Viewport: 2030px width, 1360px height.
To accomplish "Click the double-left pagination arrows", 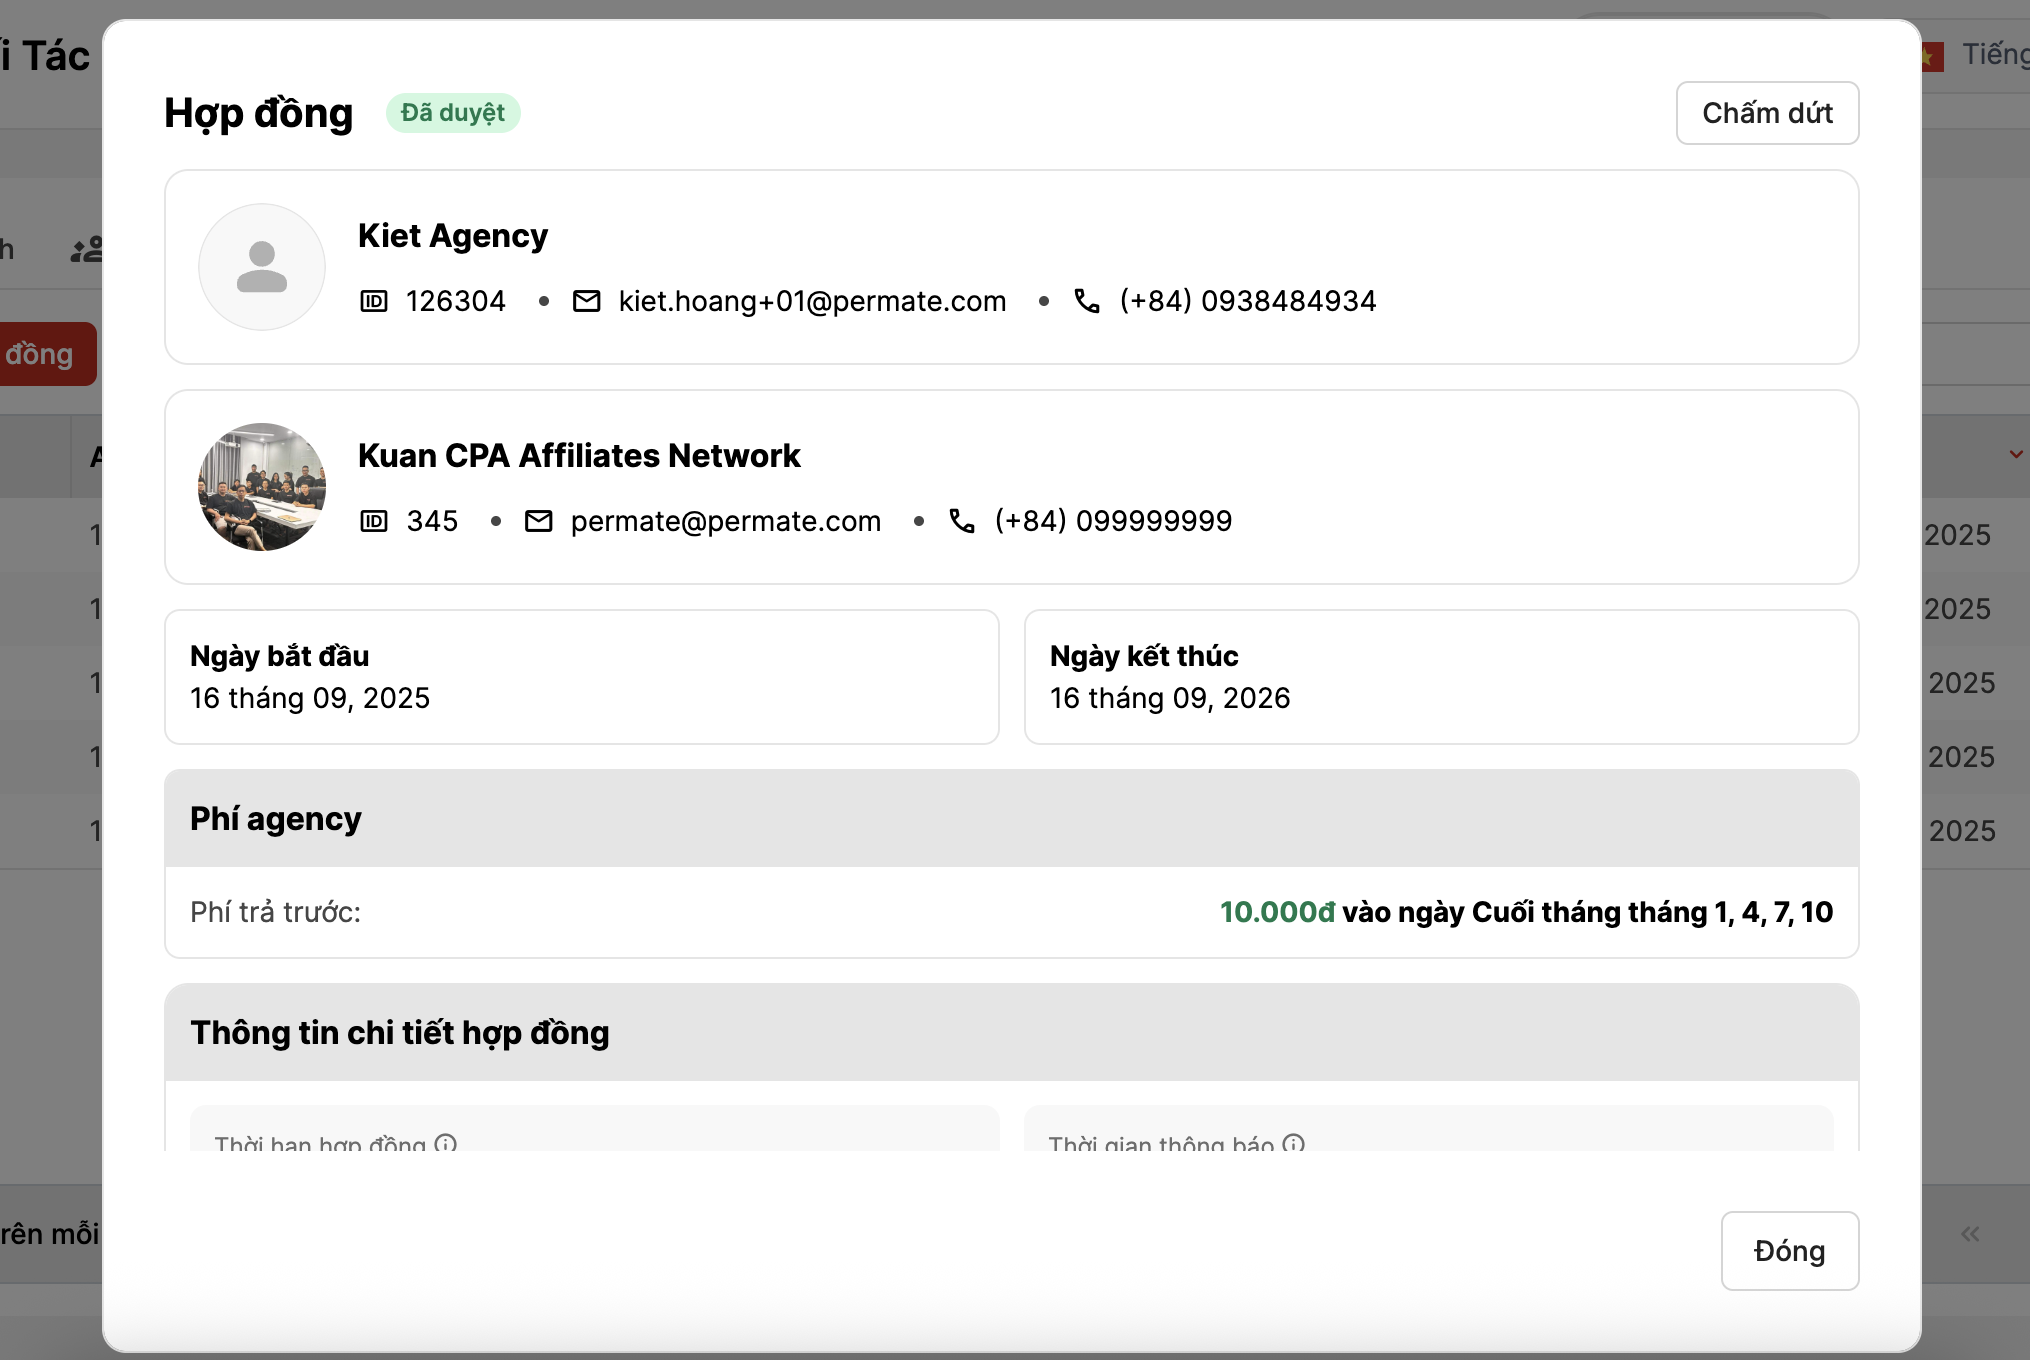I will pyautogui.click(x=1970, y=1234).
